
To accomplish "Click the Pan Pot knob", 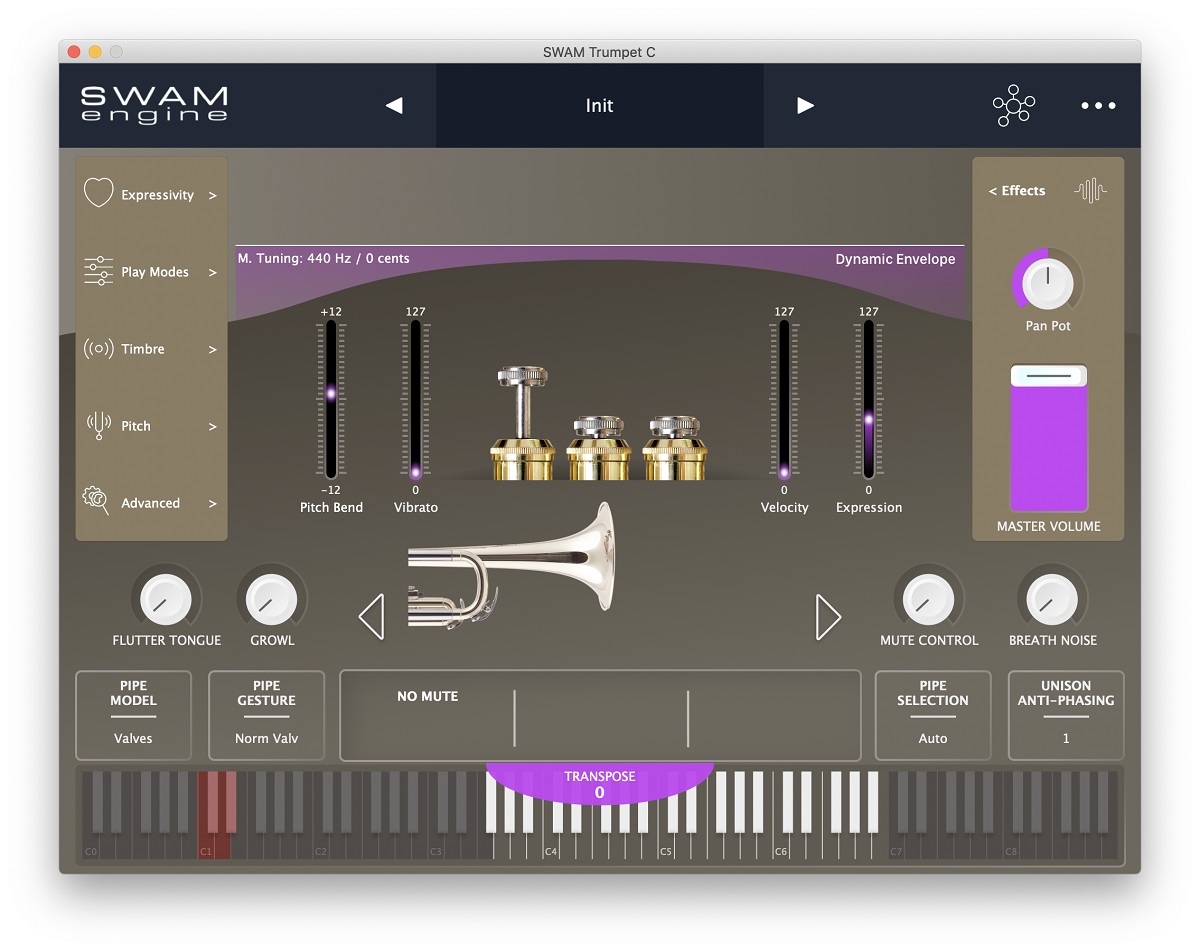I will [x=1048, y=283].
